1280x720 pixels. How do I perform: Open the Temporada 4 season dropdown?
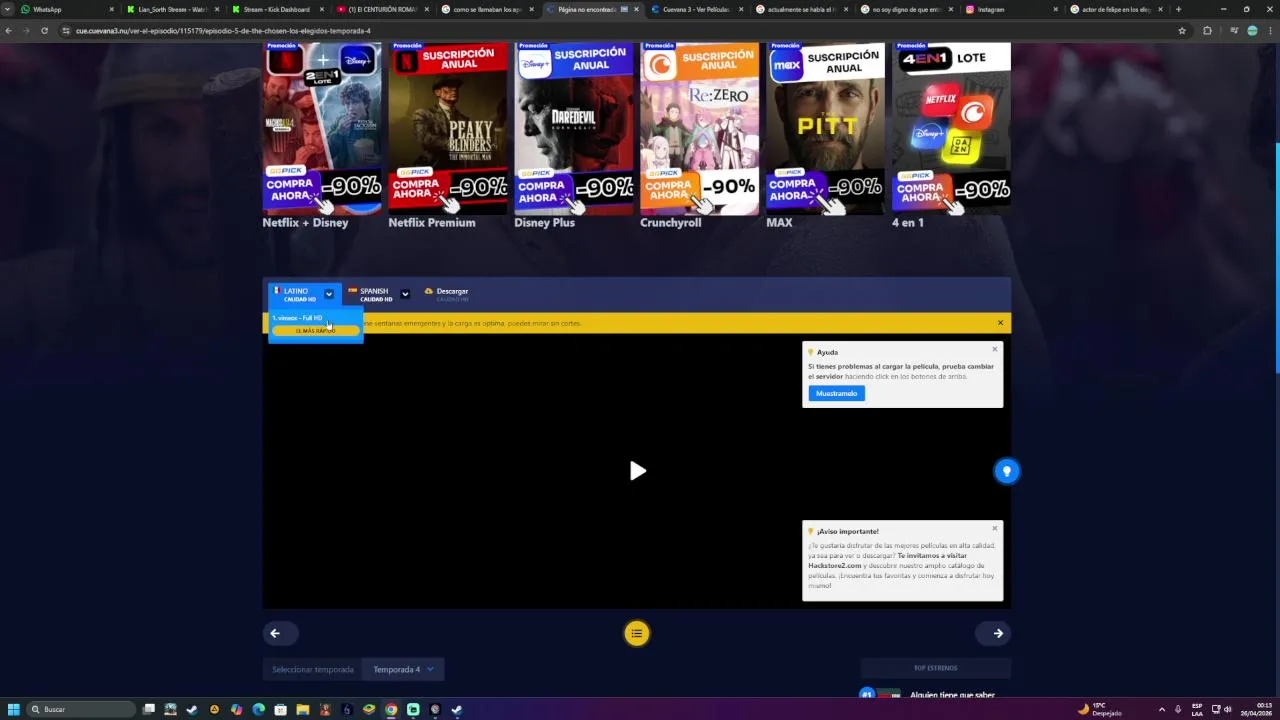tap(403, 670)
